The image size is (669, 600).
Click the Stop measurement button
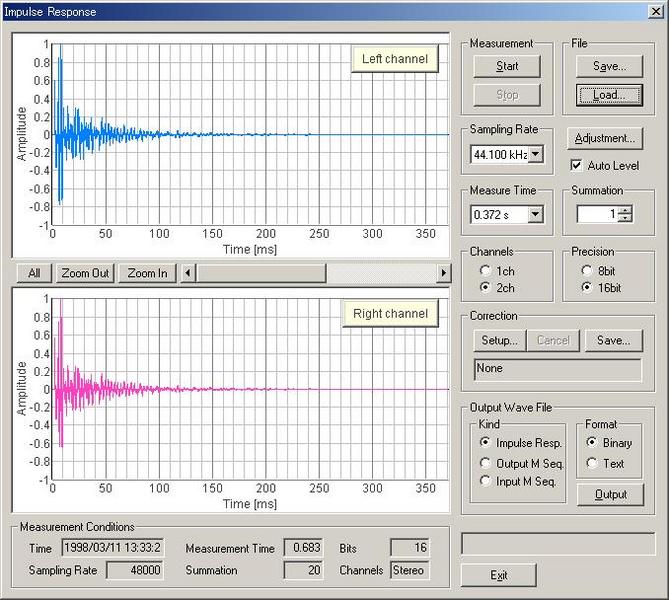[507, 95]
